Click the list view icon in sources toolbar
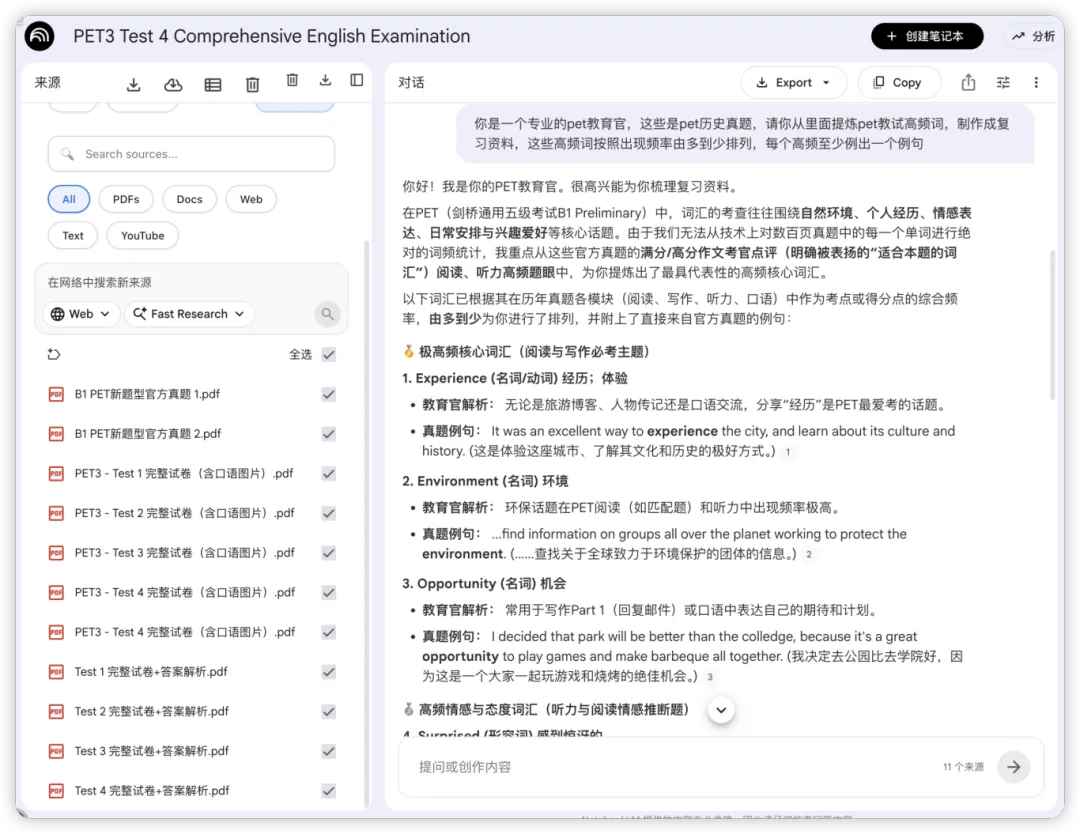Screen dimensions: 1080x834 click(x=213, y=85)
